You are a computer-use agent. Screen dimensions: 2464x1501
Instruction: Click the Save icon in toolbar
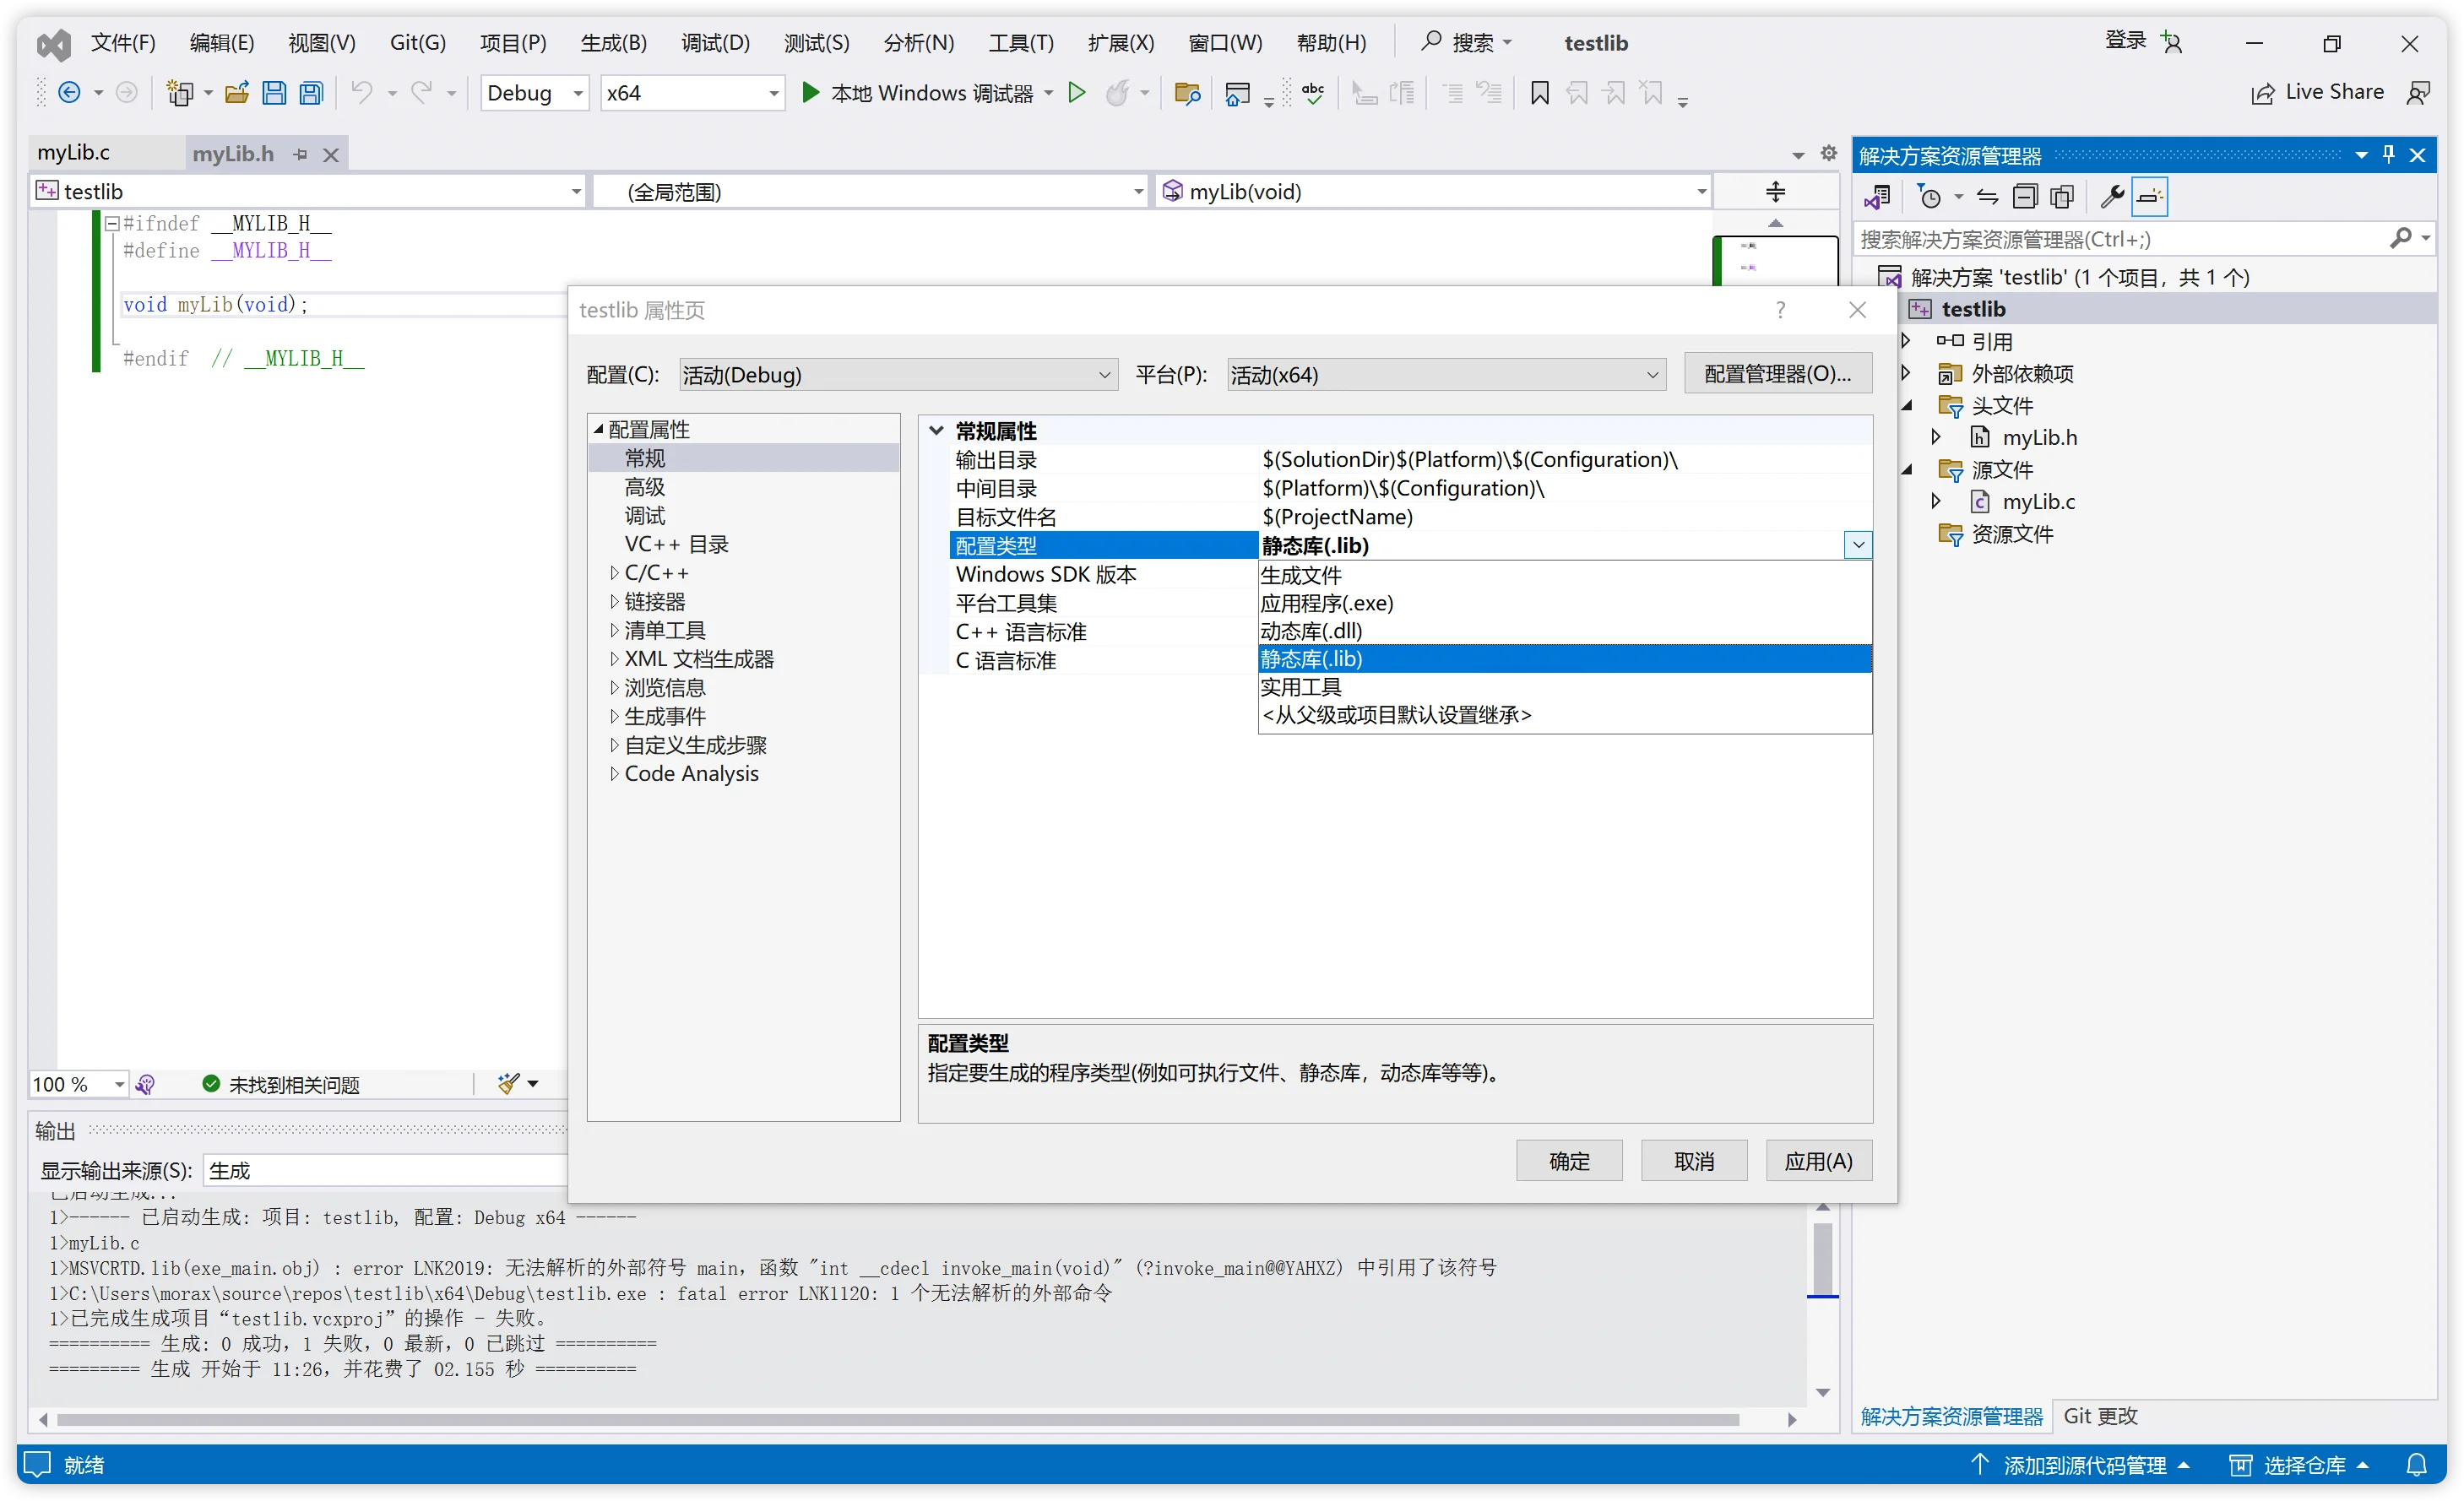[x=273, y=93]
